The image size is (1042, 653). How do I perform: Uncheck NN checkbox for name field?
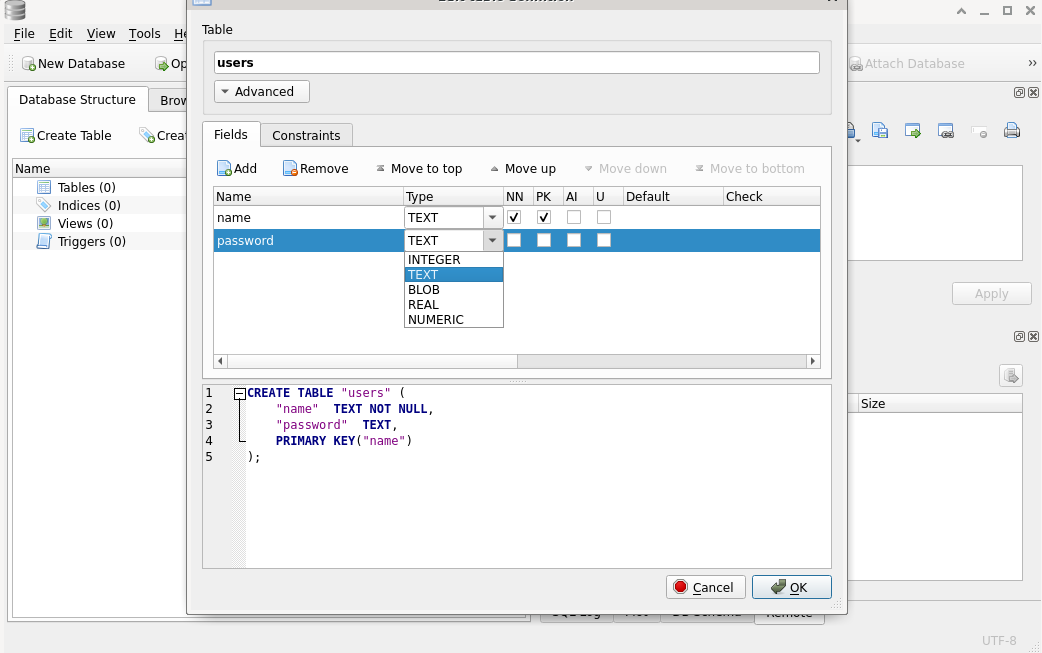coord(514,217)
